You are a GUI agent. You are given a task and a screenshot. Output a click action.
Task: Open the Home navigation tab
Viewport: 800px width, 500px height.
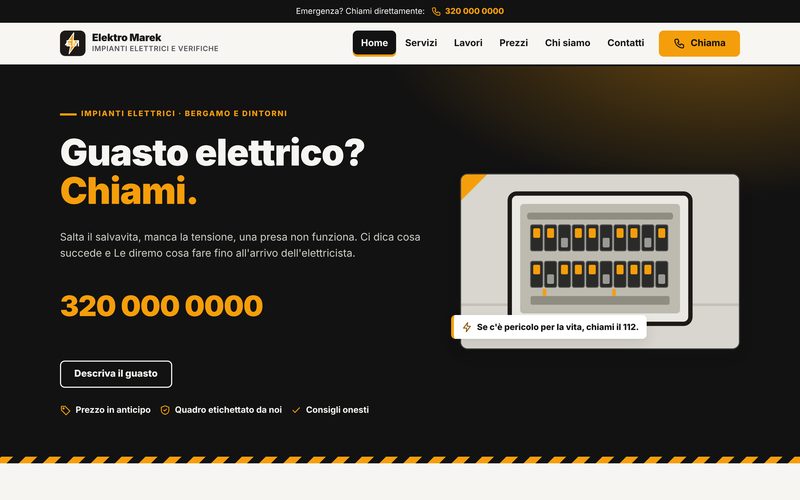click(x=374, y=43)
